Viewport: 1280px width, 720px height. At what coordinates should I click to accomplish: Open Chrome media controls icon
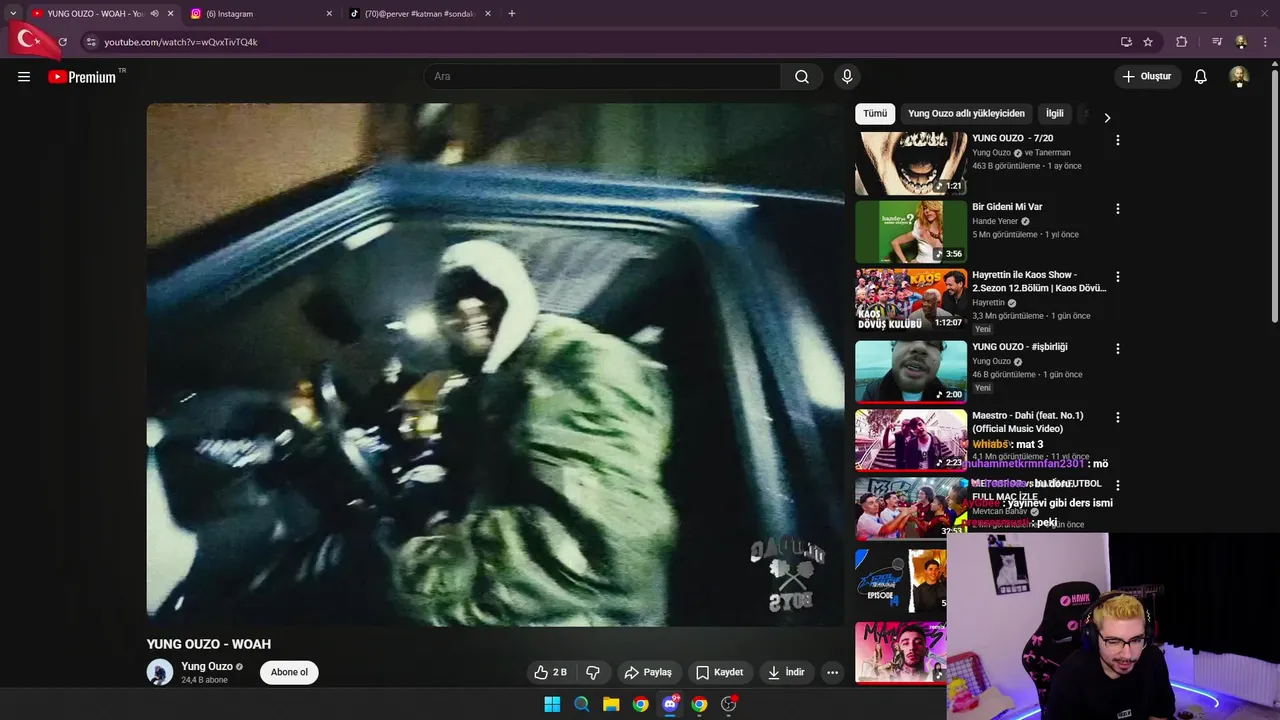[1217, 42]
